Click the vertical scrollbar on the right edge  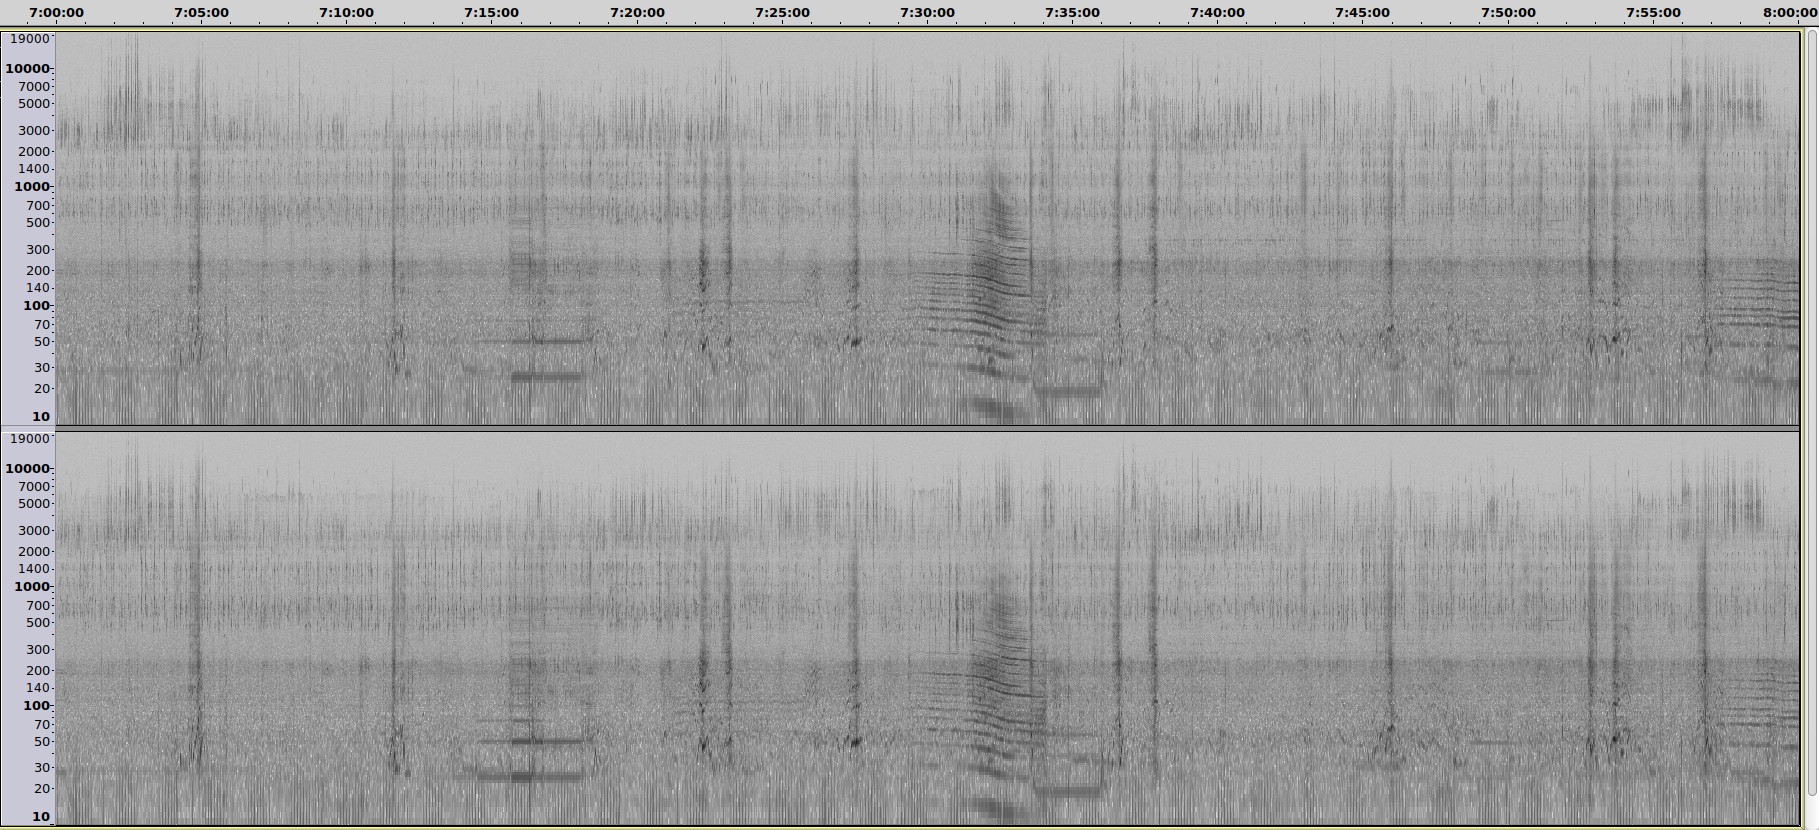[1810, 400]
